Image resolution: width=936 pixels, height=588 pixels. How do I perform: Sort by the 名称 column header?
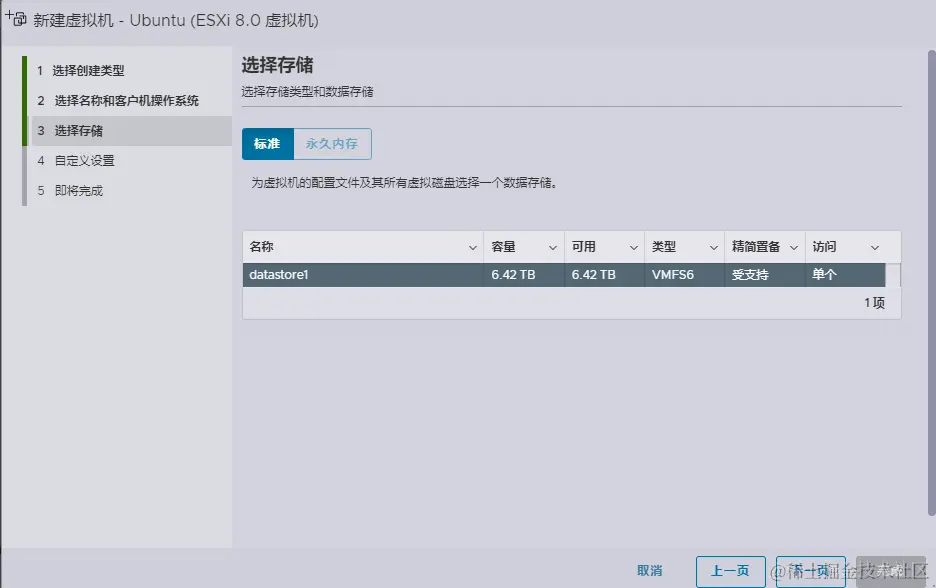click(x=260, y=246)
